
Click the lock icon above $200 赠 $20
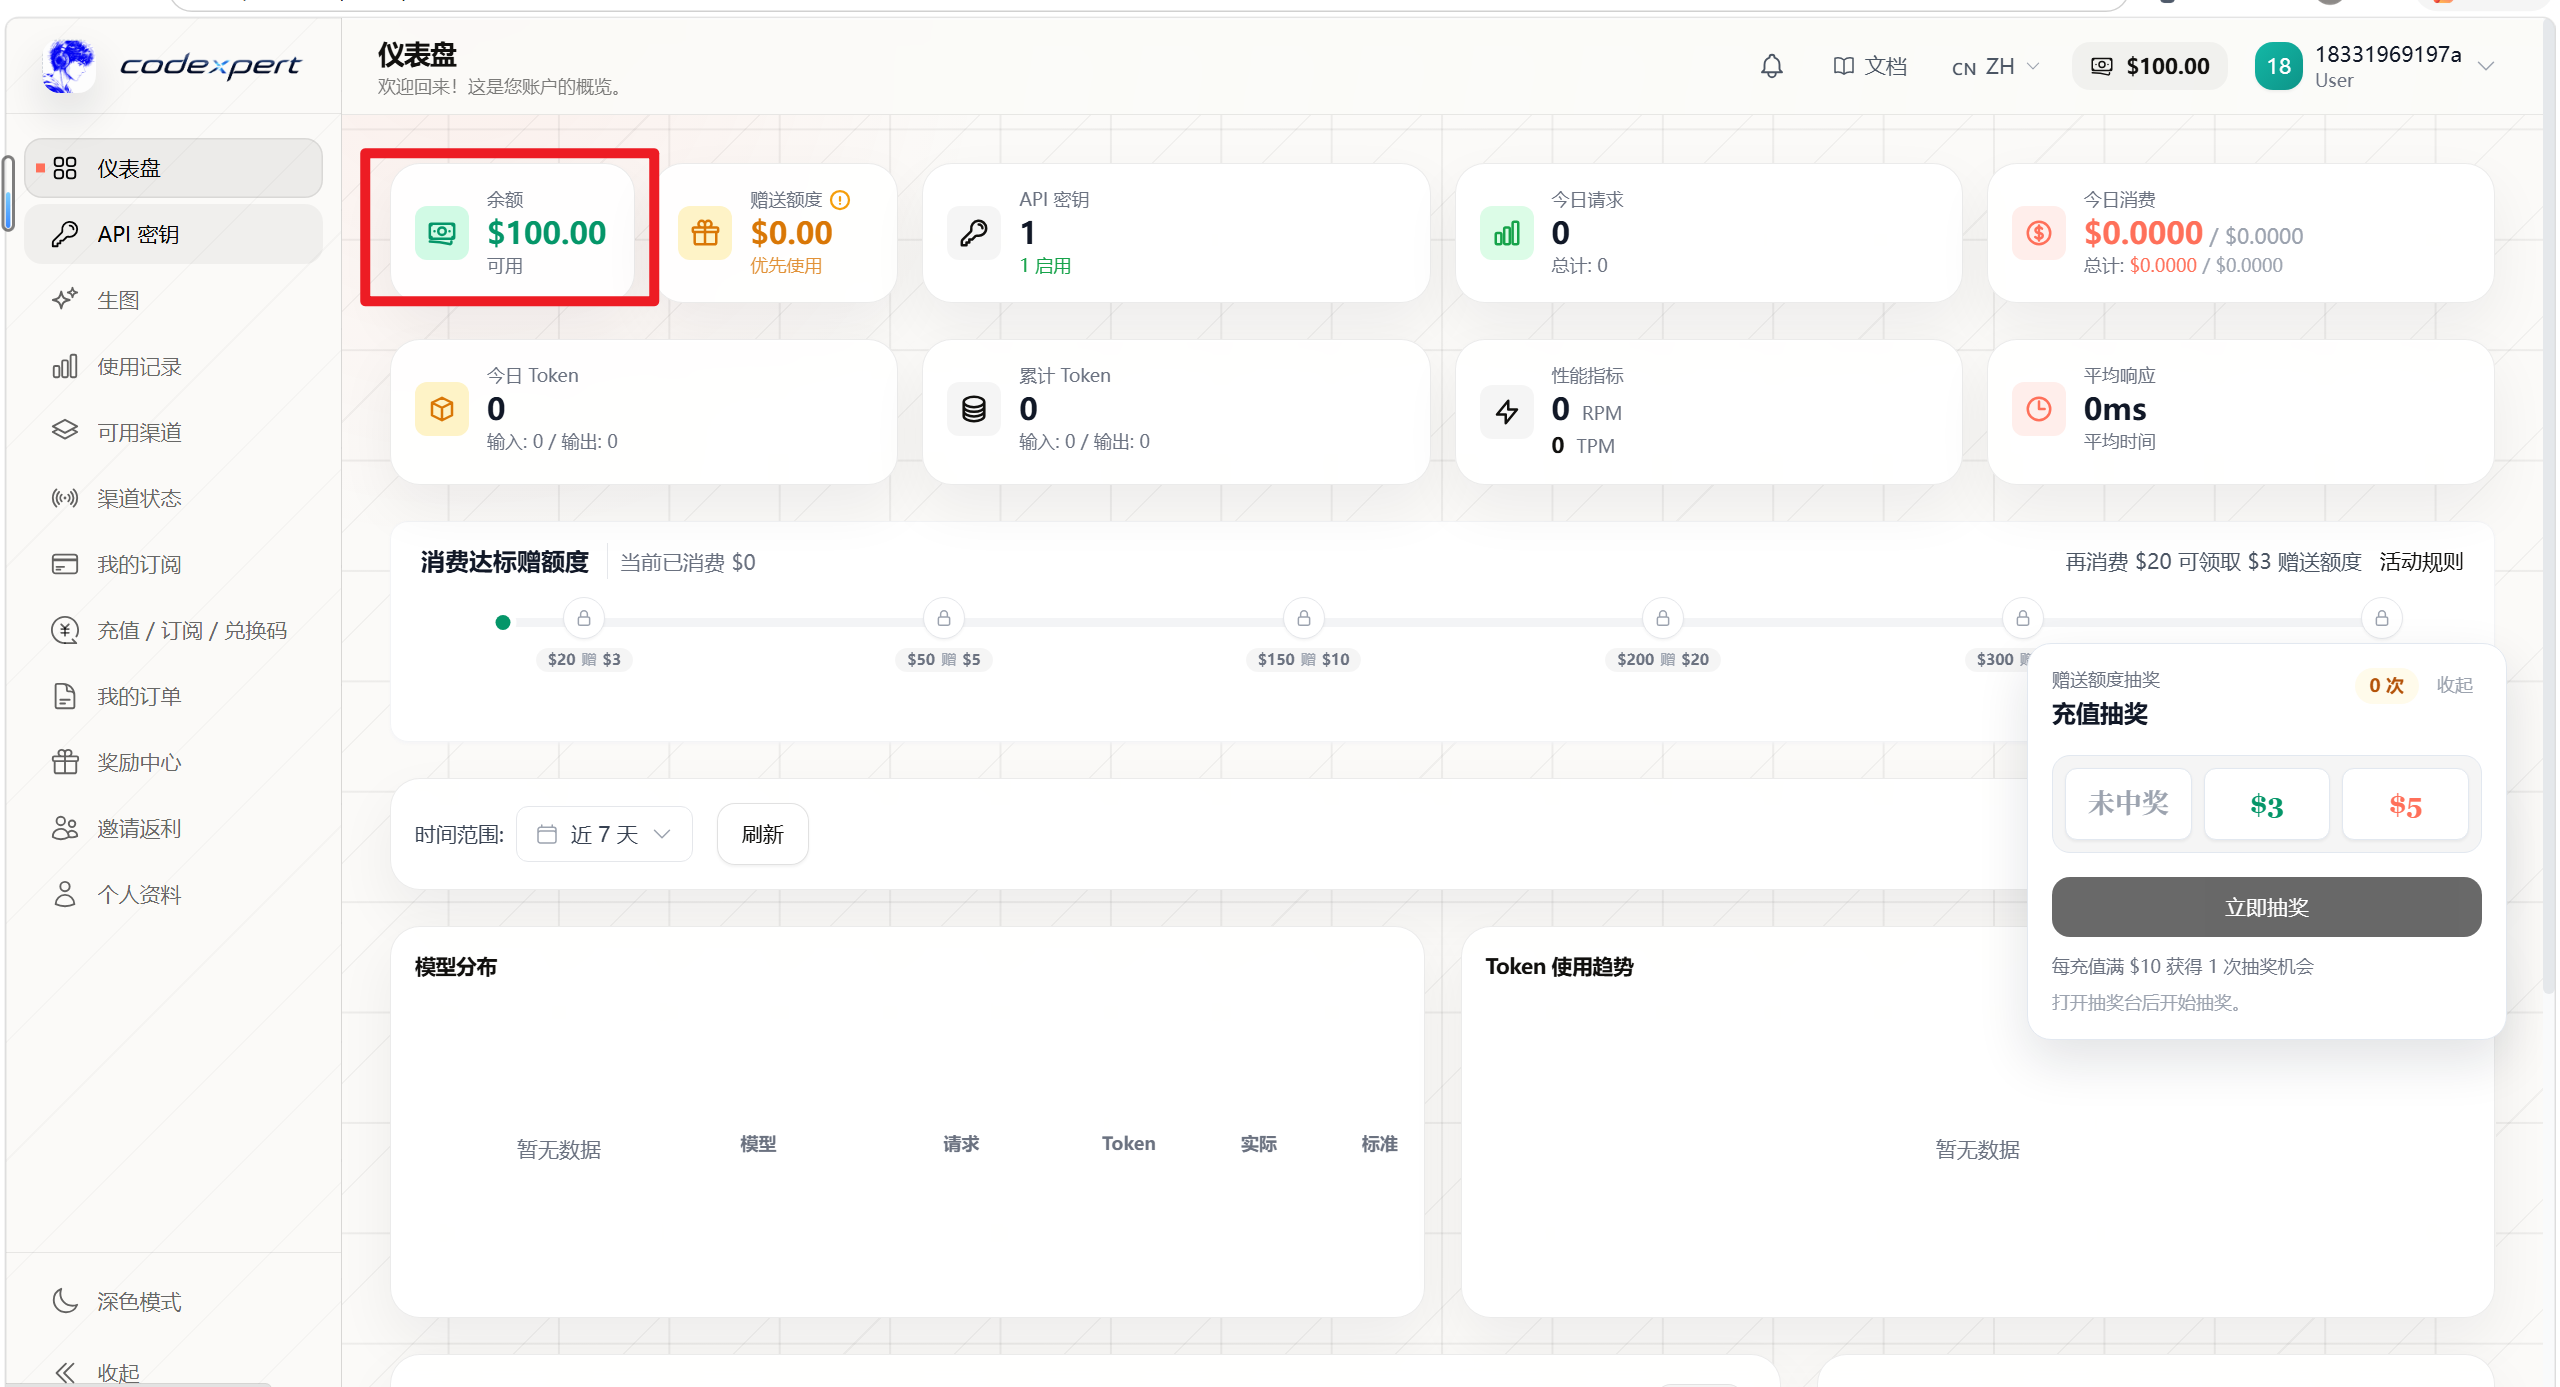(x=1662, y=619)
